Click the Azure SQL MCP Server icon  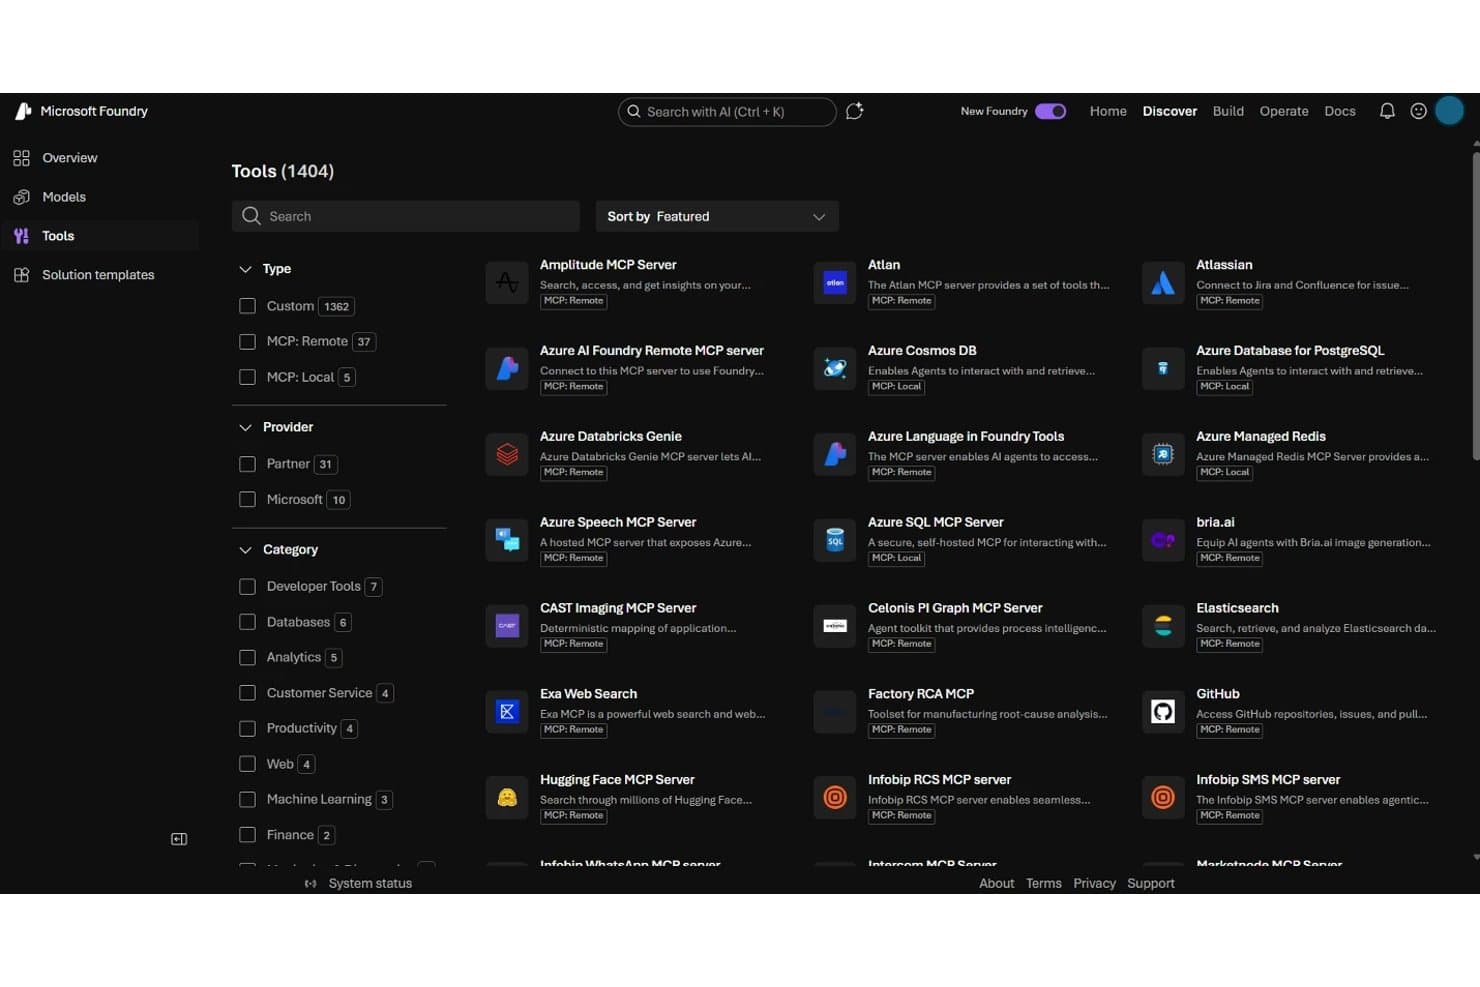(x=835, y=540)
